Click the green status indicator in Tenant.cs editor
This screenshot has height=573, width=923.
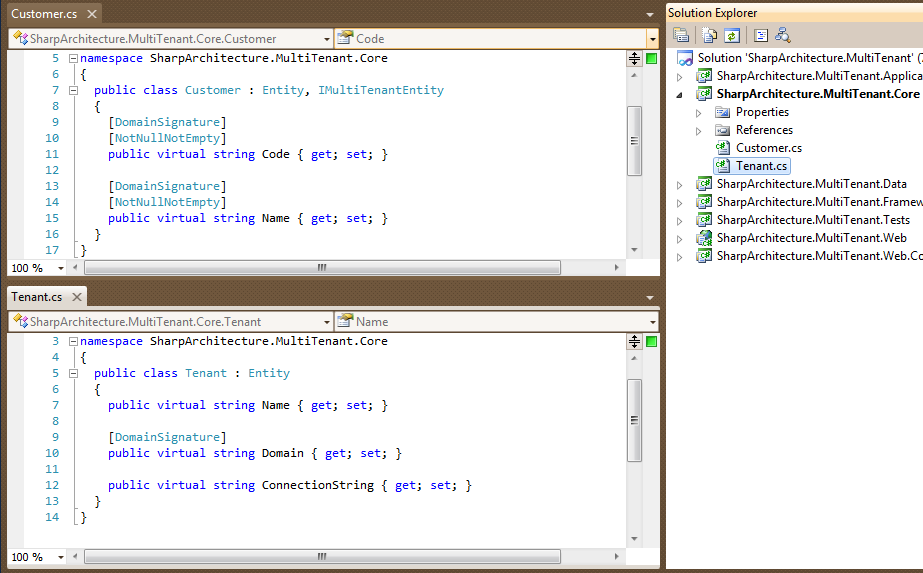[x=652, y=342]
